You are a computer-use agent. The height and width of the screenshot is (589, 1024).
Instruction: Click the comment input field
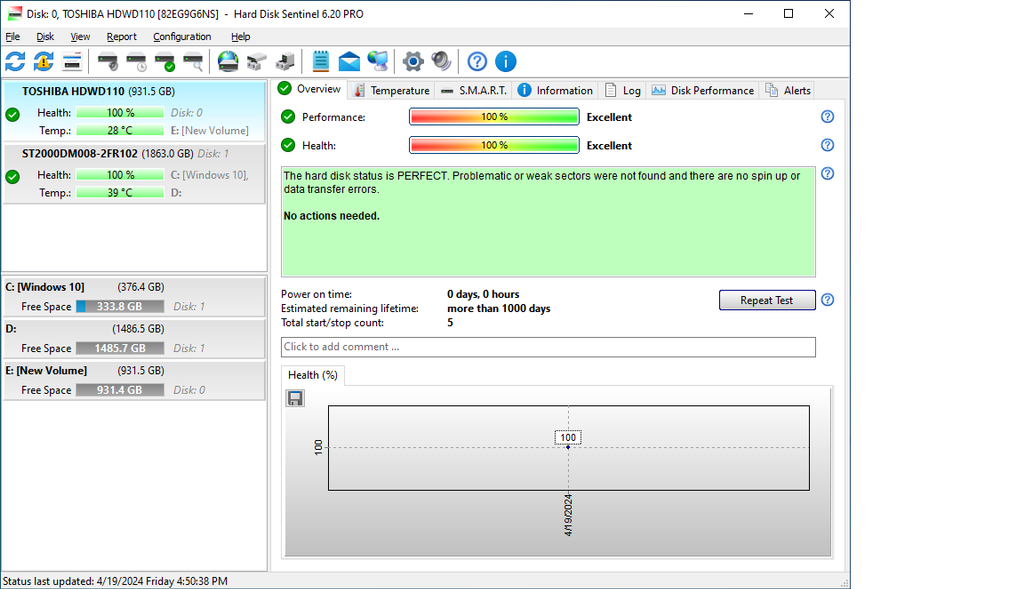click(548, 347)
